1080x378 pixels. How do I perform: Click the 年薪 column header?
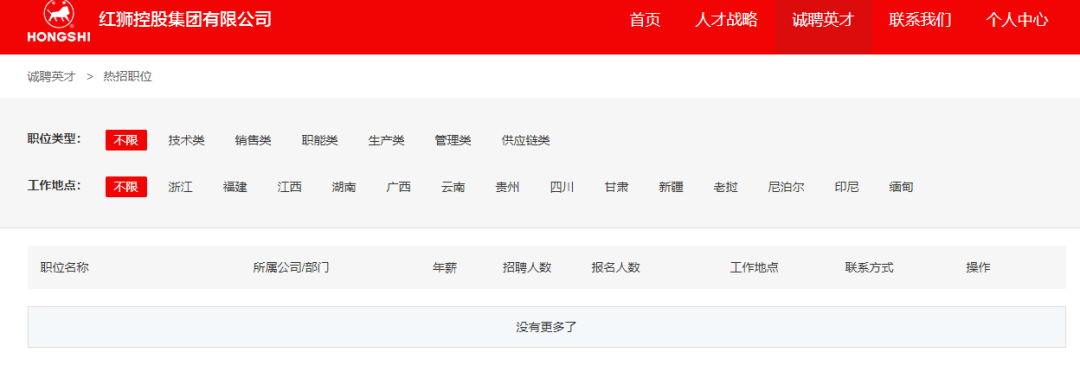pyautogui.click(x=444, y=268)
